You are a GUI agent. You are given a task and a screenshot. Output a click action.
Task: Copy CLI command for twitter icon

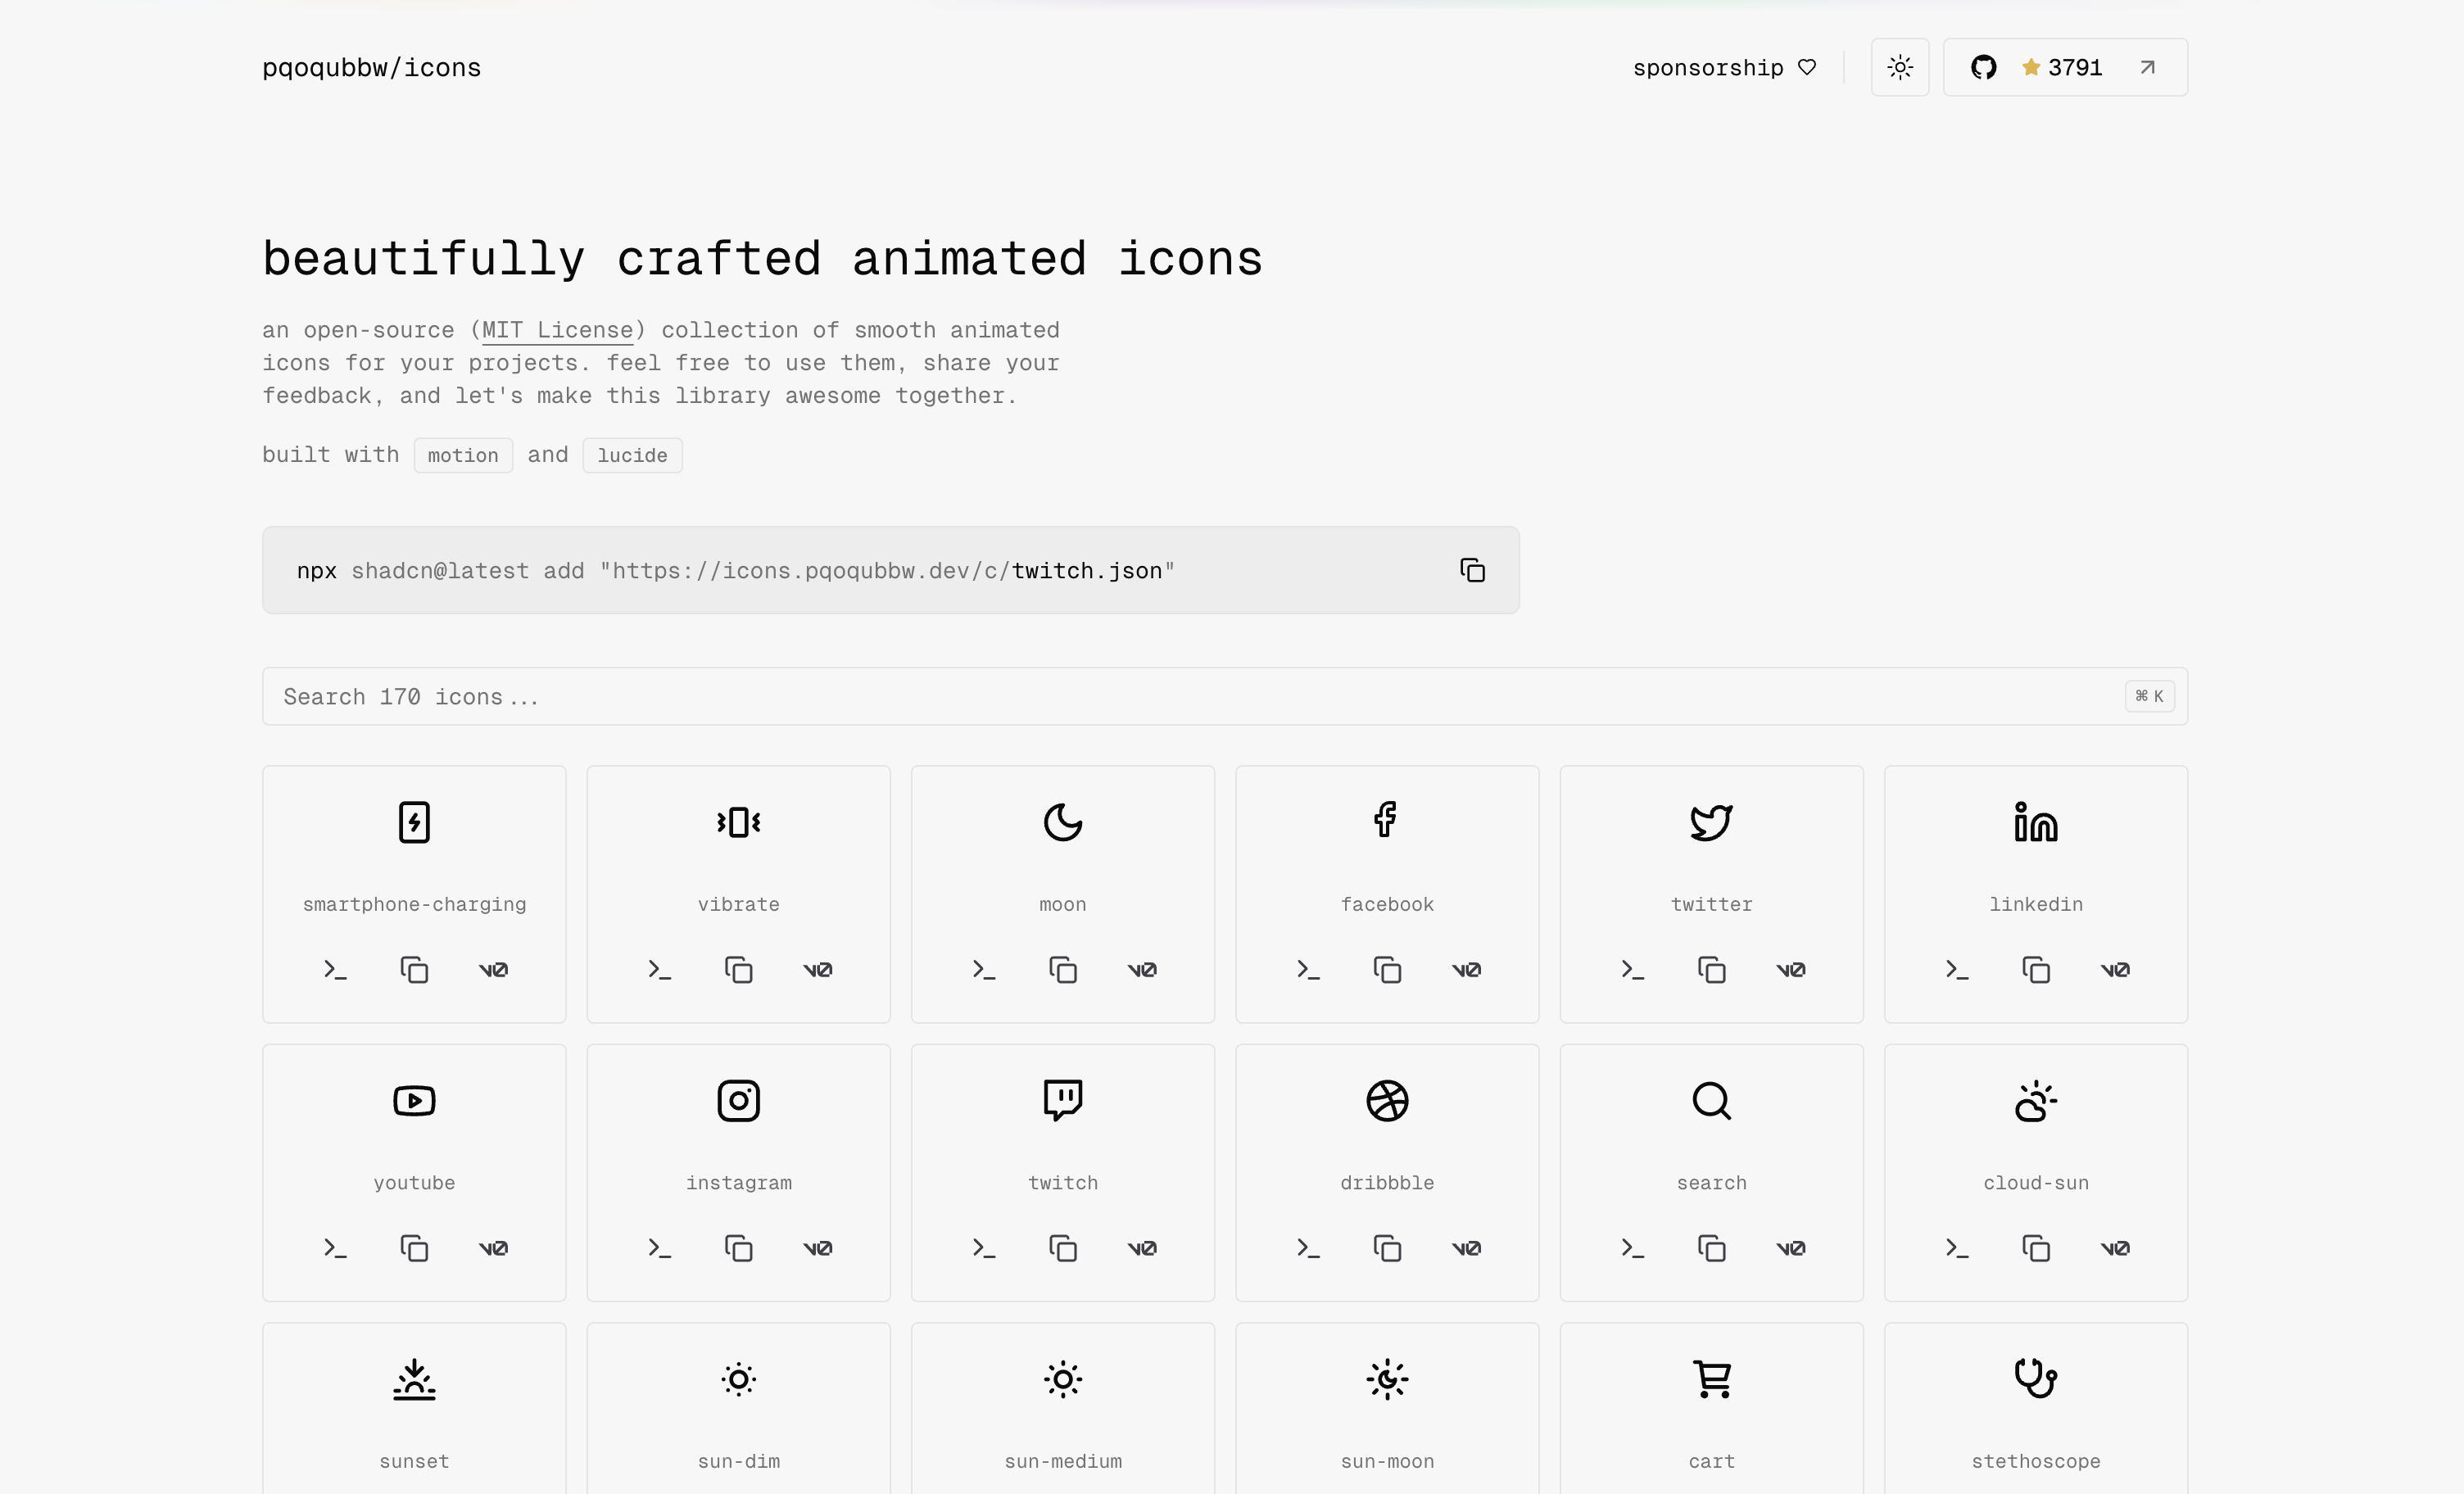(1632, 969)
